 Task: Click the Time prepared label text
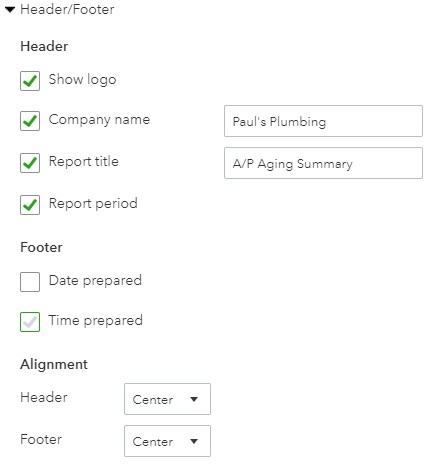point(96,321)
